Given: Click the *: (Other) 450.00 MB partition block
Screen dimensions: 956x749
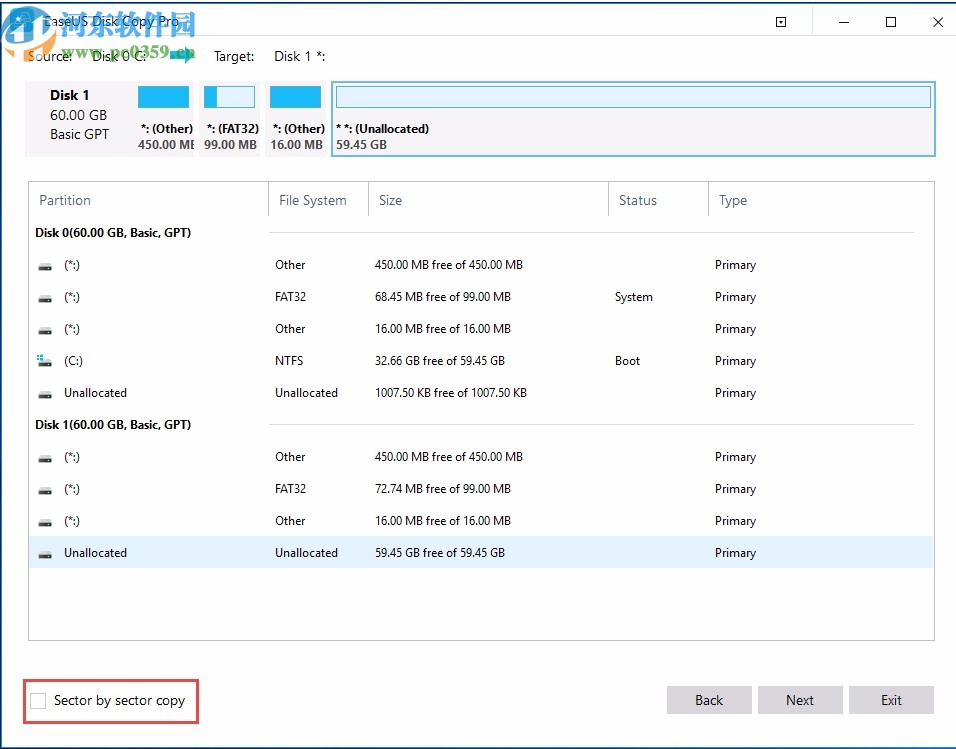Looking at the screenshot, I should click(163, 96).
